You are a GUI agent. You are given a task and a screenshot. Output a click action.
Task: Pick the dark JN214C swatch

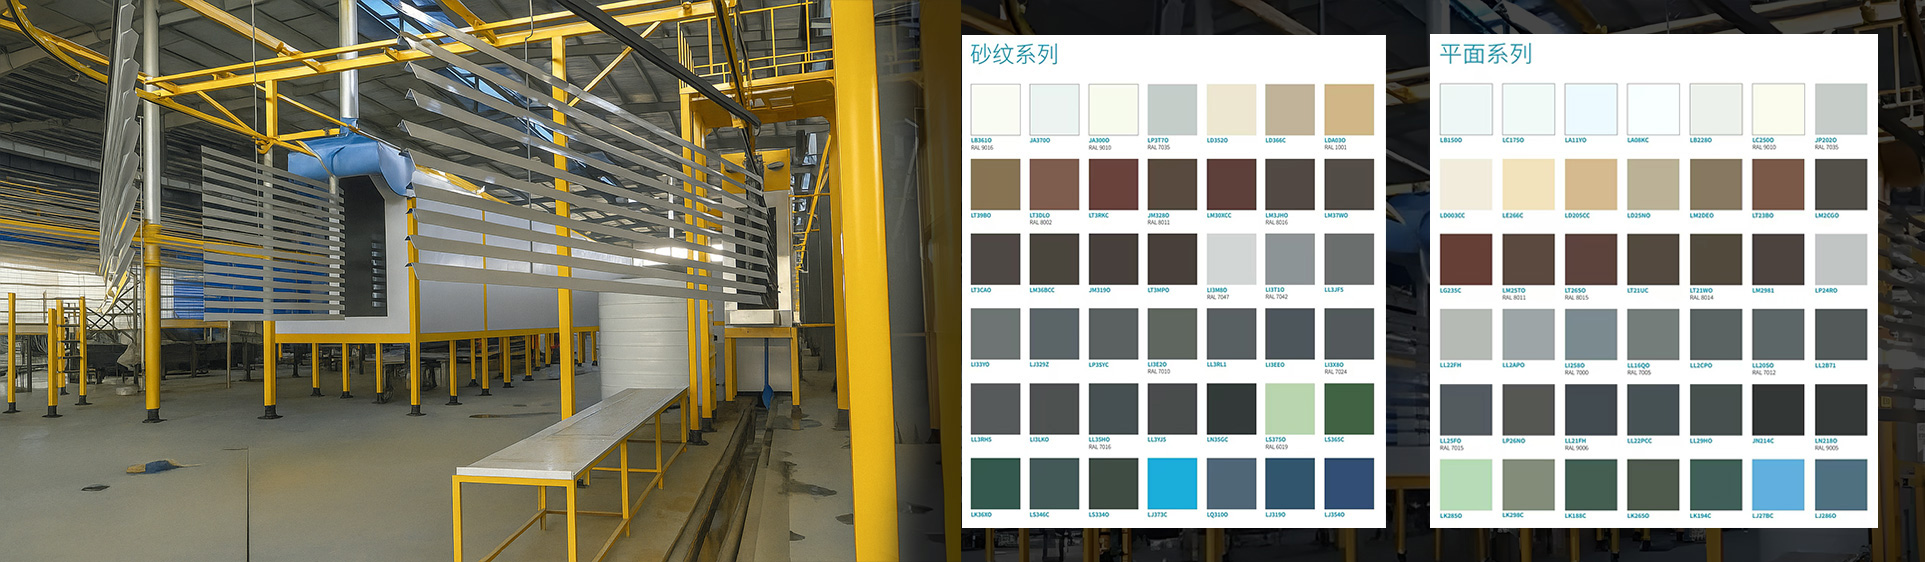coord(1778,410)
